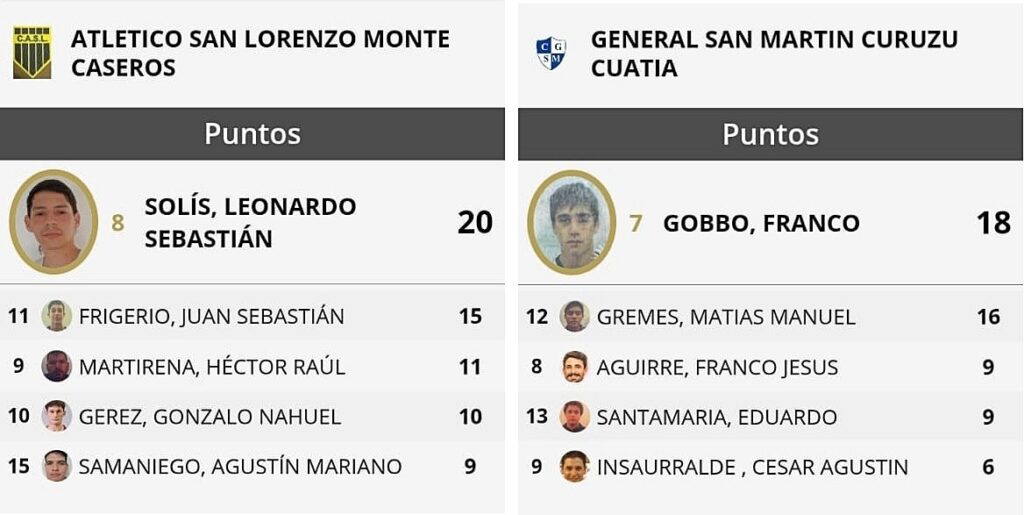Open the General San Martin Curuzu Cuatia team name
This screenshot has height=515, width=1024.
pos(774,53)
